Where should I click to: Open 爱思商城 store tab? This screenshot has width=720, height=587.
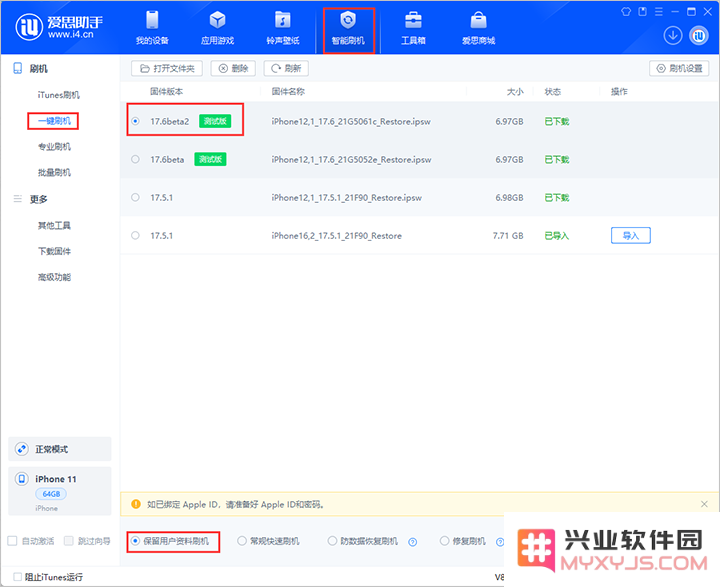478,28
